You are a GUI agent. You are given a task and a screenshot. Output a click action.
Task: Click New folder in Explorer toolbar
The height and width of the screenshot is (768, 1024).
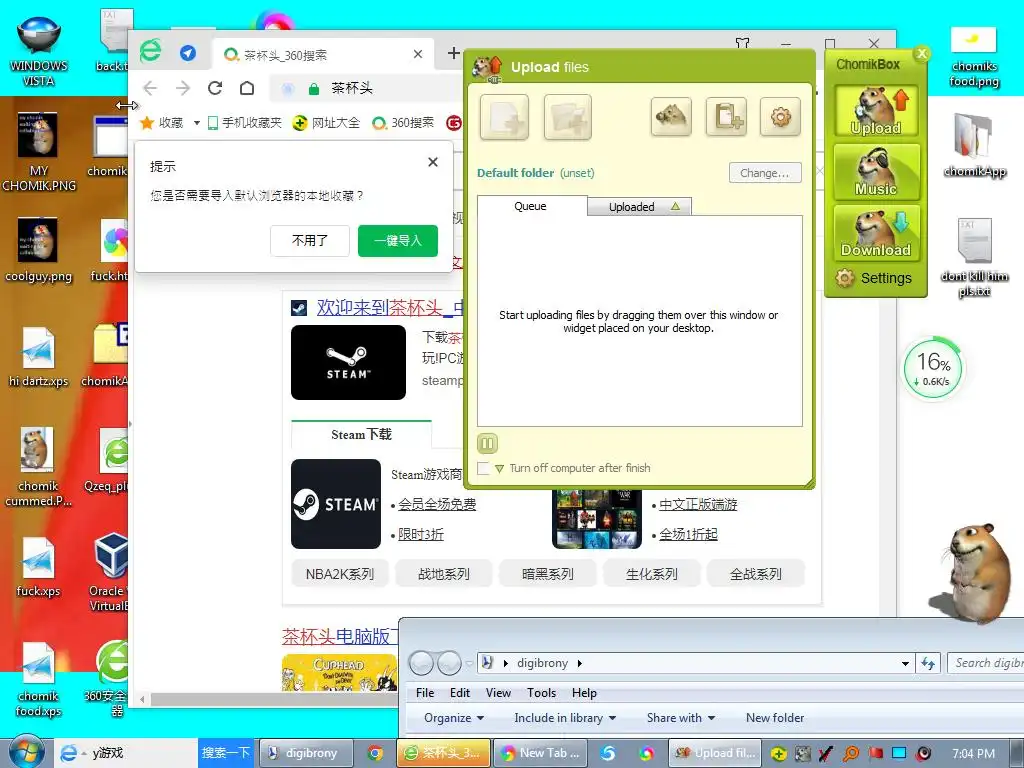pyautogui.click(x=775, y=718)
